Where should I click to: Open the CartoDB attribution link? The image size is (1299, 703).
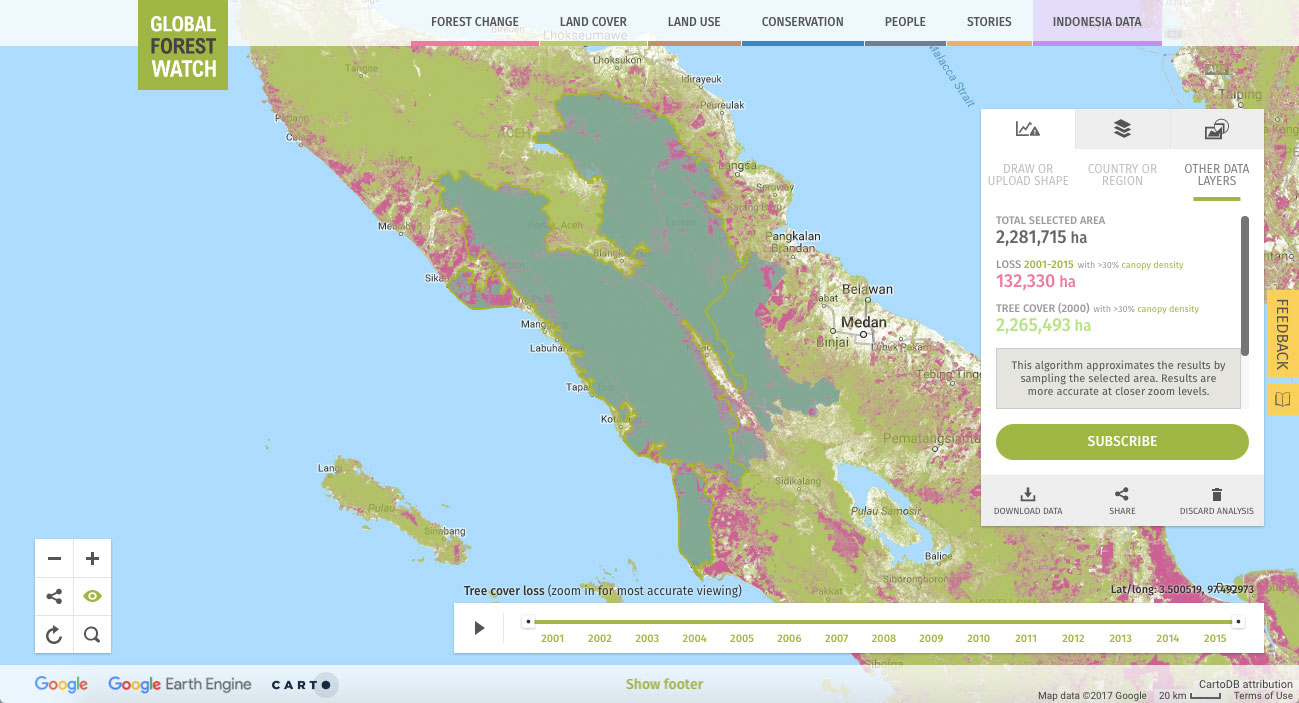coord(1246,685)
